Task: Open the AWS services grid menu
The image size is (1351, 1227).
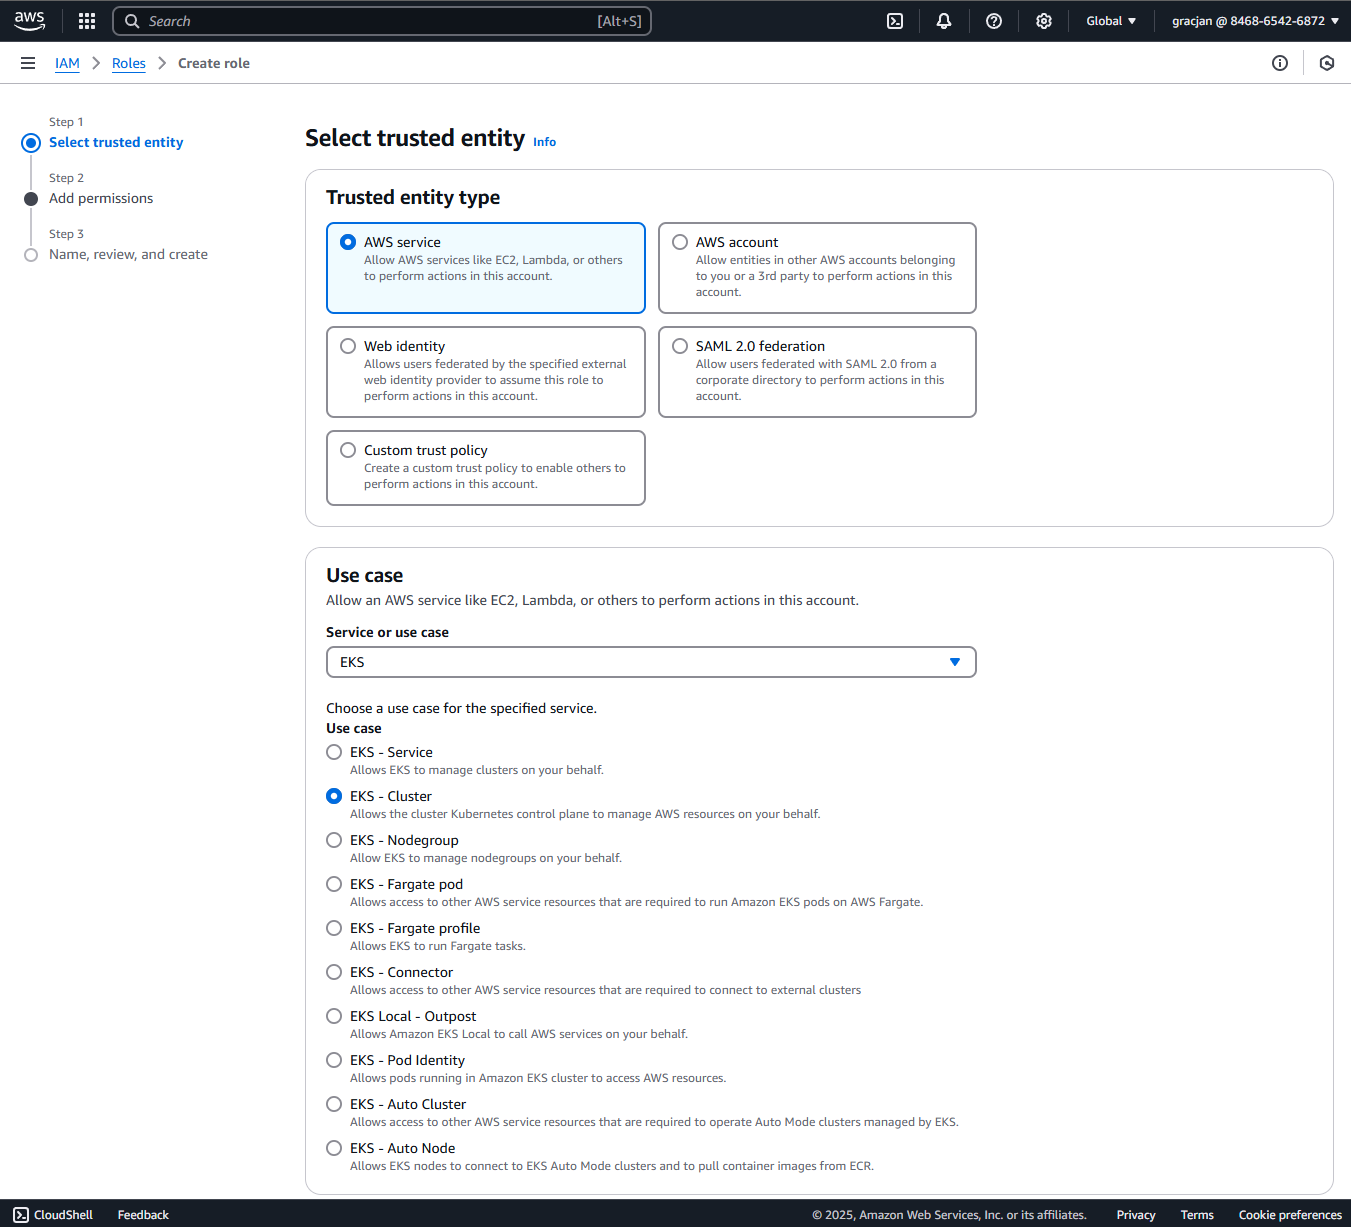Action: (87, 21)
